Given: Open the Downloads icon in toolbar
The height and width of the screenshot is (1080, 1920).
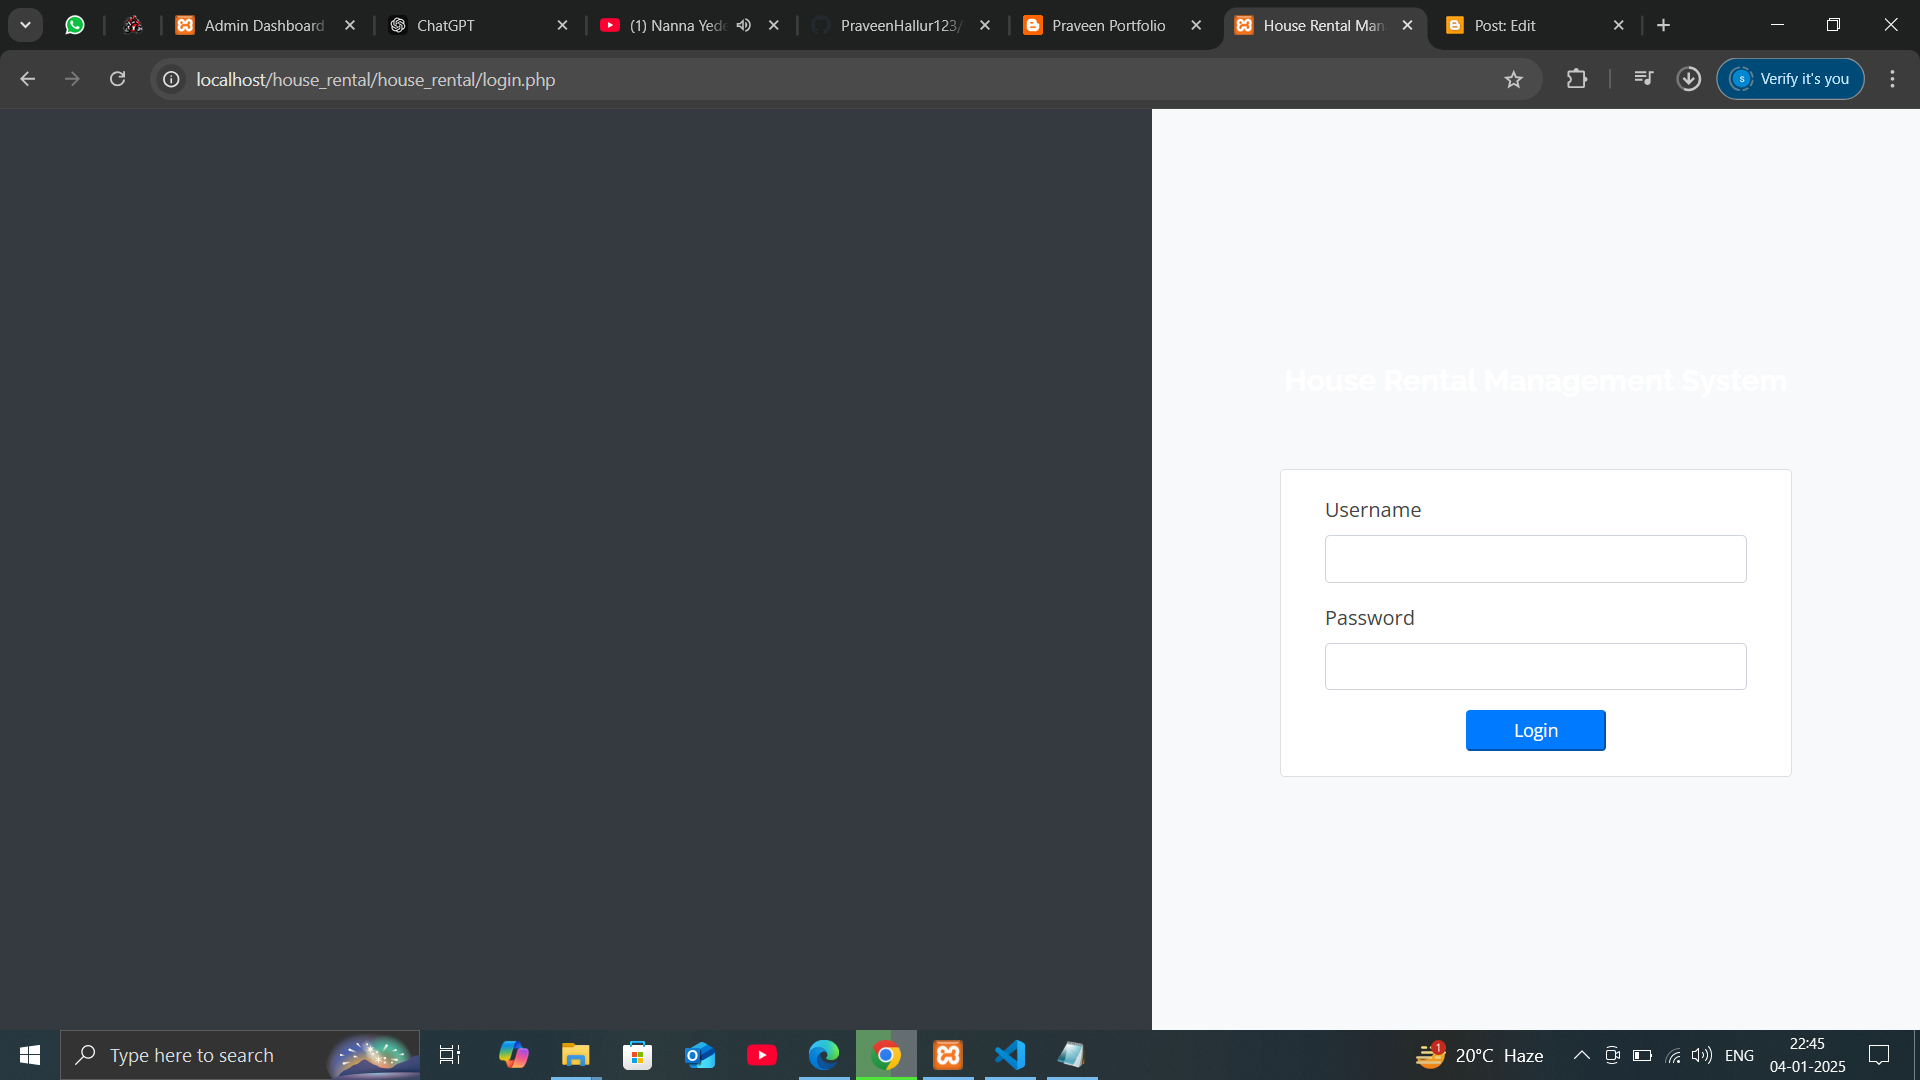Looking at the screenshot, I should 1689,79.
